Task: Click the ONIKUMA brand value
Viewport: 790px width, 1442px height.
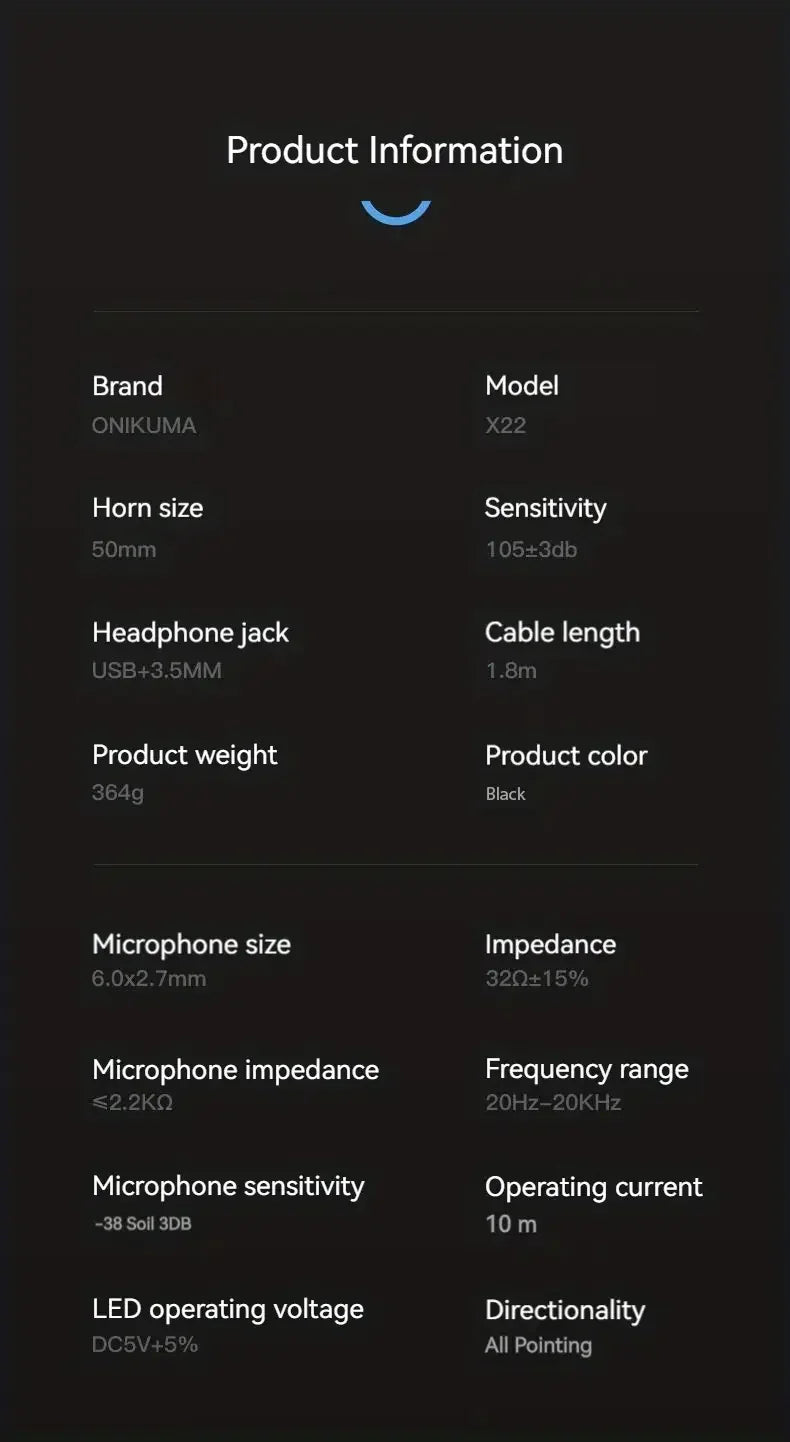Action: point(144,425)
